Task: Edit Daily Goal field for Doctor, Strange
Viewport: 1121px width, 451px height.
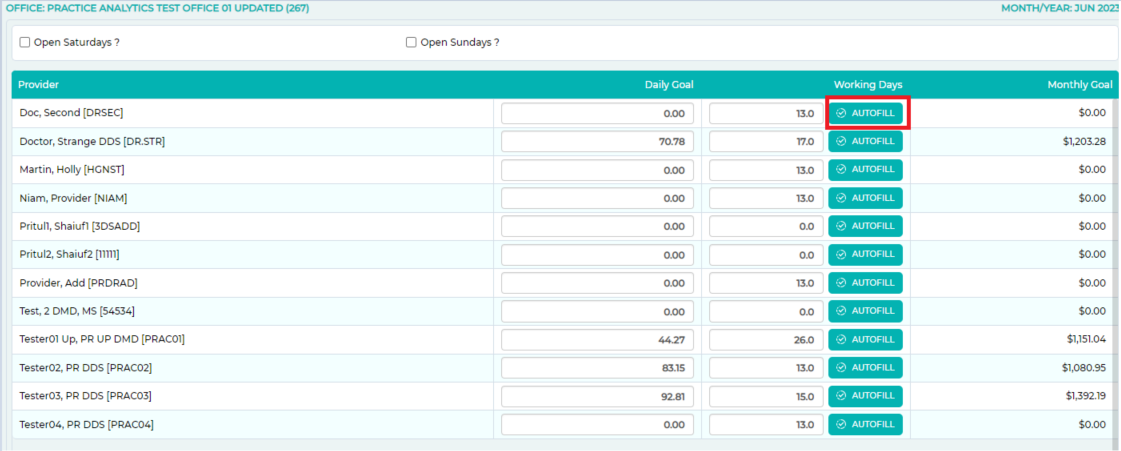Action: point(597,141)
